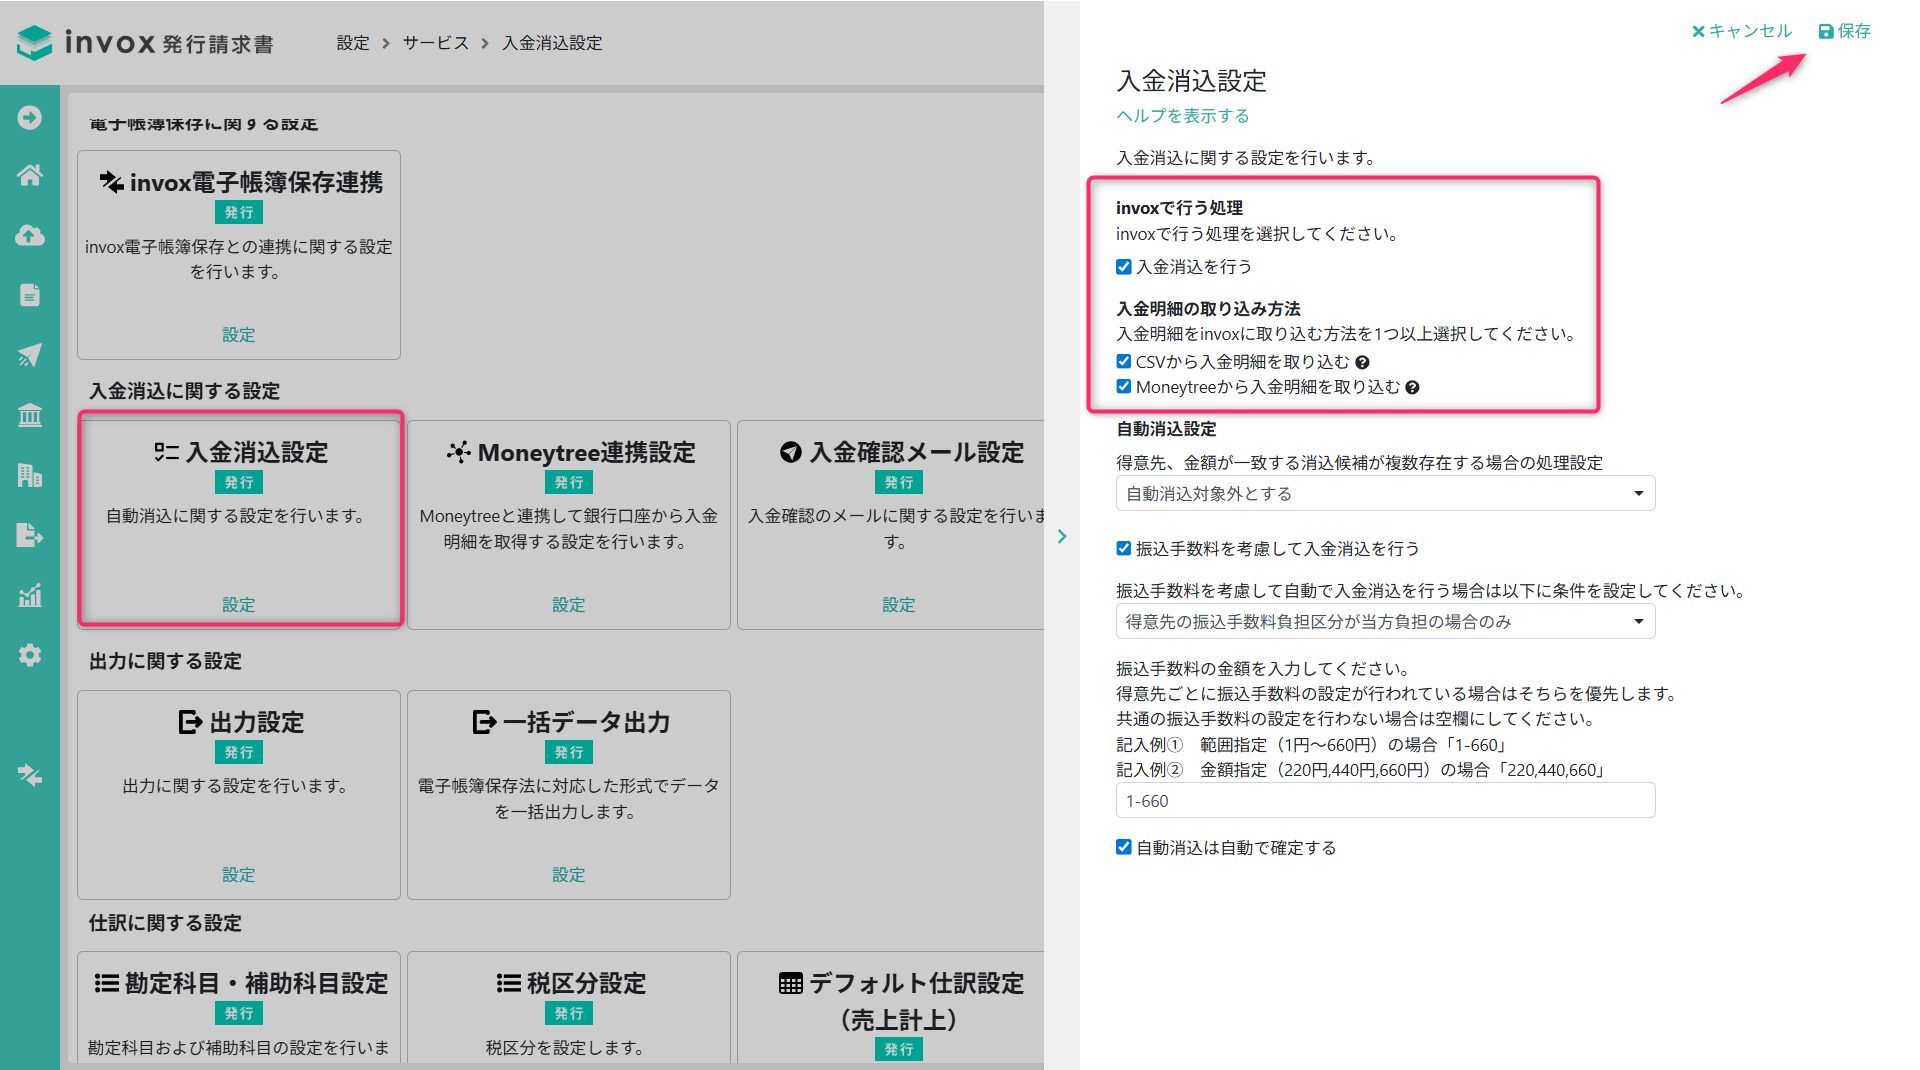Open the bank building sidebar icon
Image resolution: width=1920 pixels, height=1070 pixels.
point(30,415)
